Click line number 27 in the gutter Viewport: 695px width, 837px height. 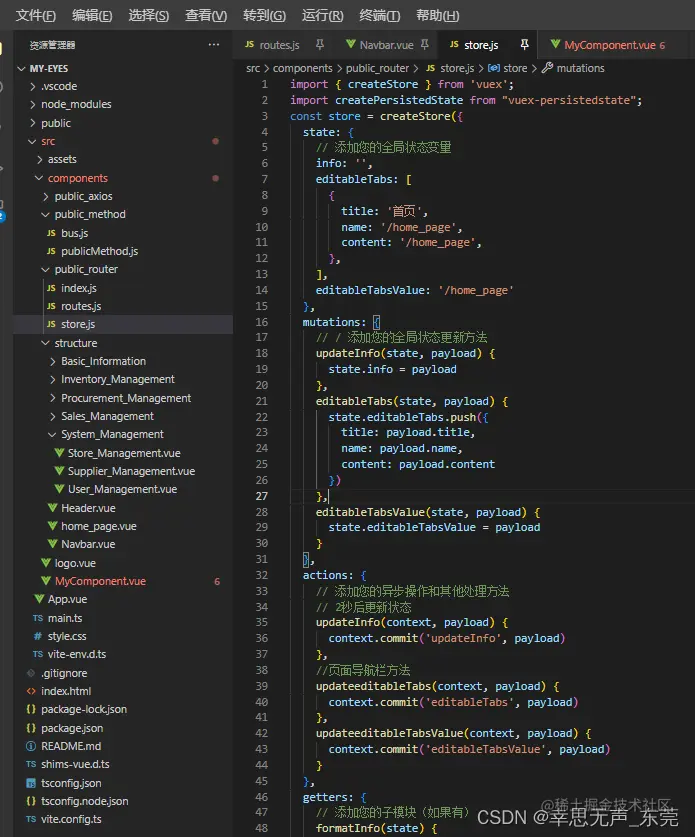click(x=262, y=496)
